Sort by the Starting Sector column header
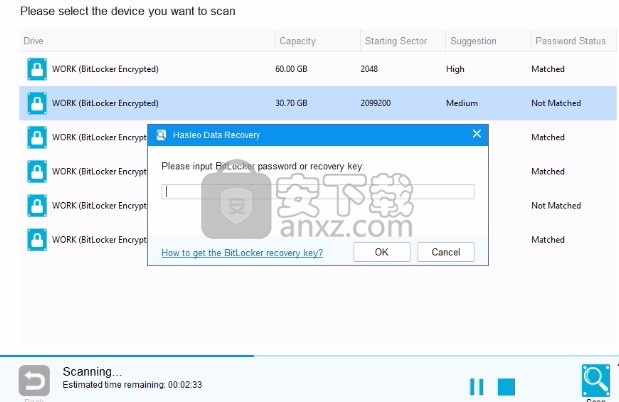 pos(403,41)
